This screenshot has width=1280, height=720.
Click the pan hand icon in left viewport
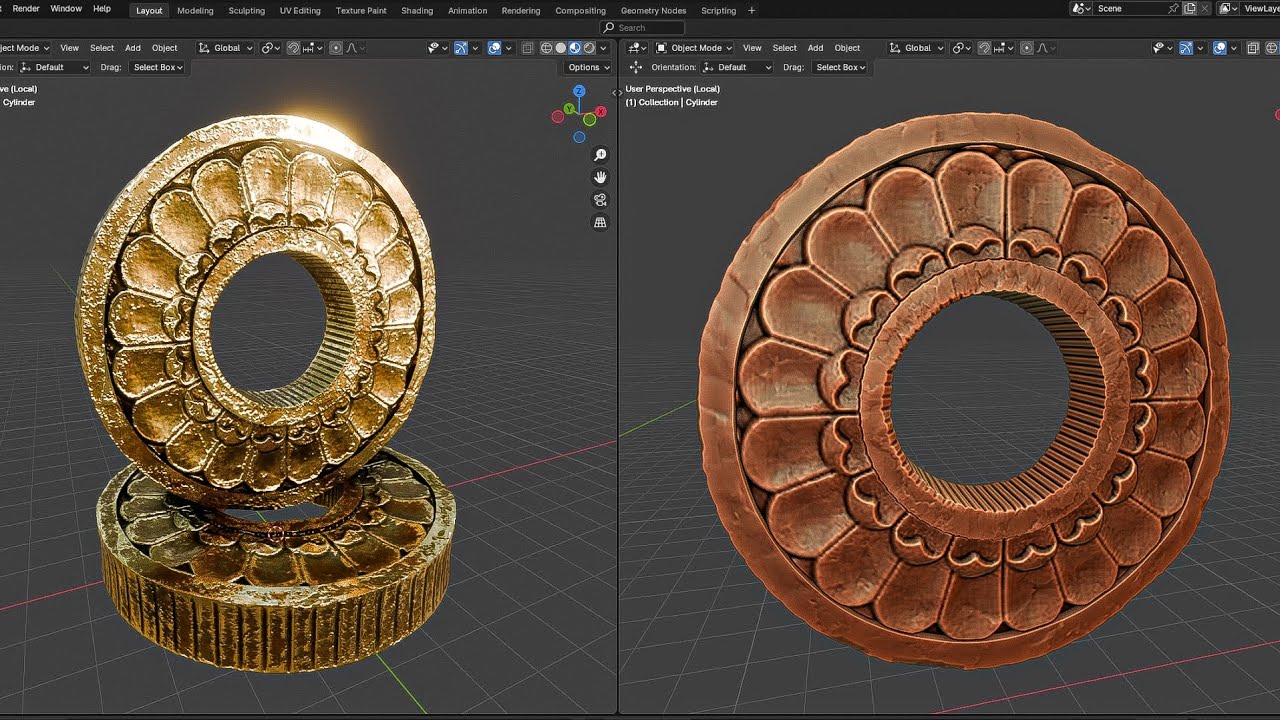pyautogui.click(x=600, y=177)
